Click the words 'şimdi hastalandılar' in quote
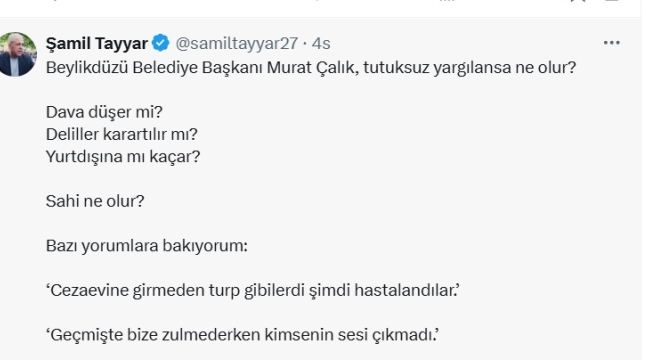 click(383, 290)
